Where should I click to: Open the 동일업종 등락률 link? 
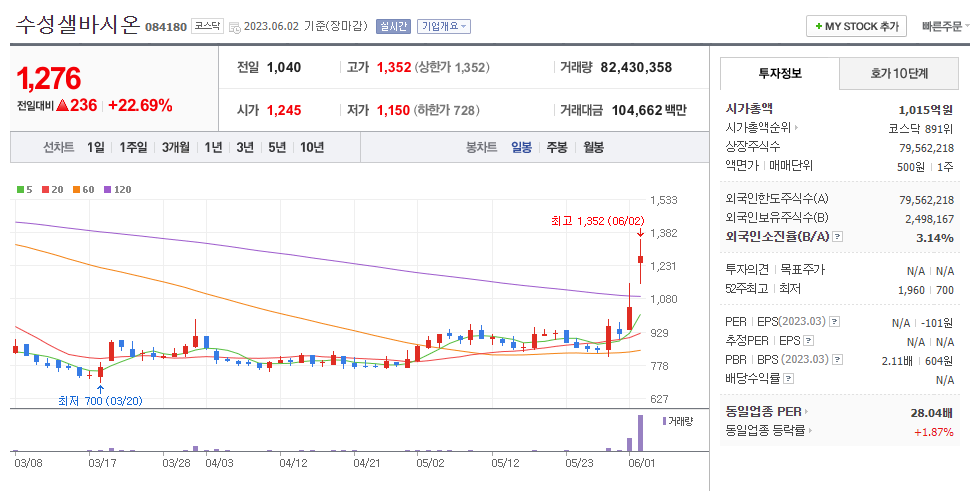768,430
